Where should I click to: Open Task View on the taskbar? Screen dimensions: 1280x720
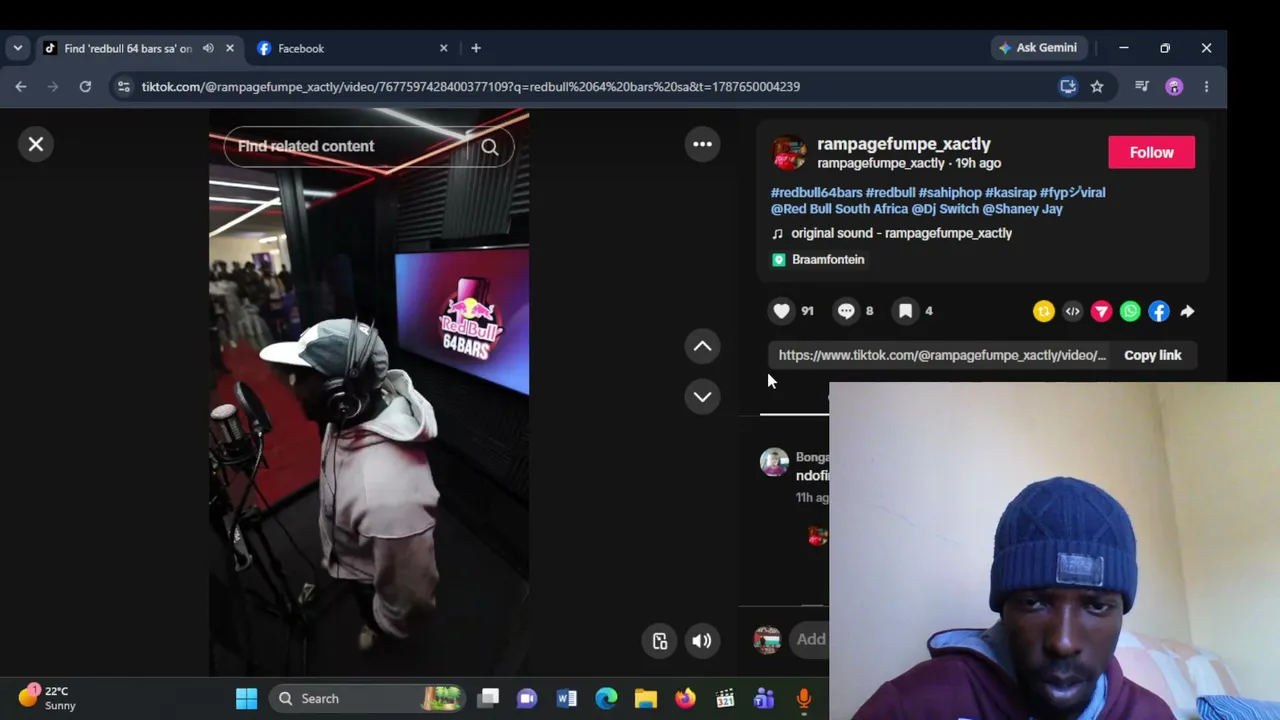(x=488, y=698)
